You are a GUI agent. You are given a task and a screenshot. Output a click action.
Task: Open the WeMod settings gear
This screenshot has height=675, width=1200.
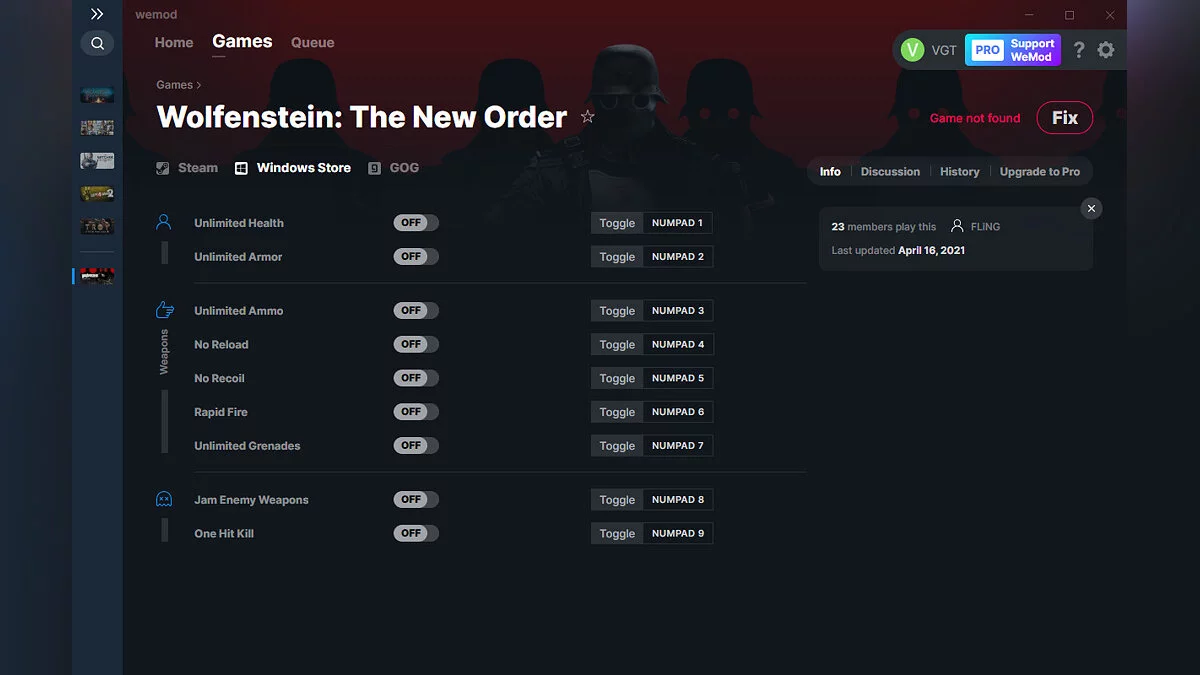click(x=1106, y=49)
